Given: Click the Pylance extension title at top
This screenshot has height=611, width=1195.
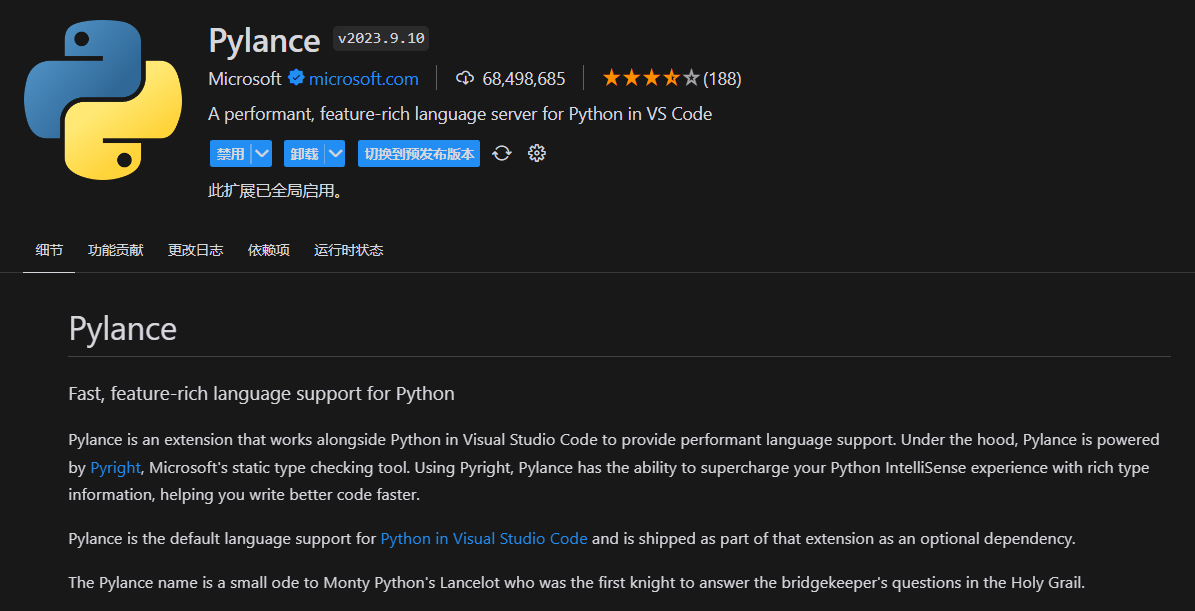Looking at the screenshot, I should pos(264,40).
